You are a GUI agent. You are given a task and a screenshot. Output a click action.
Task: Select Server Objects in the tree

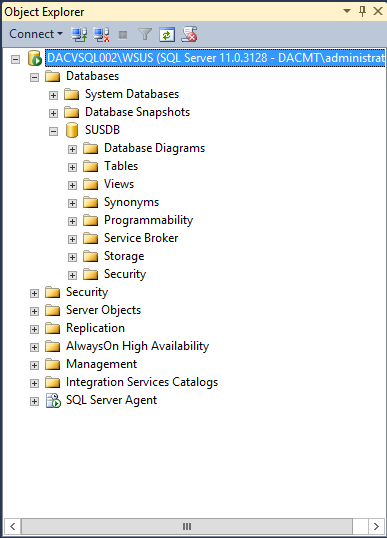coord(103,310)
